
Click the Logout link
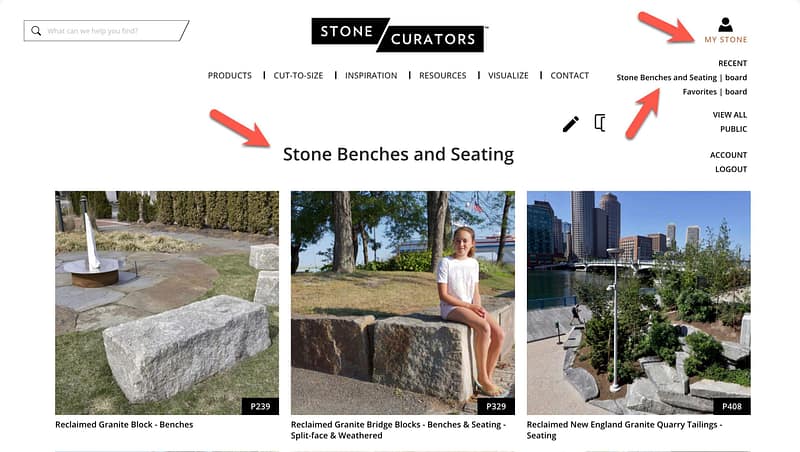[x=731, y=169]
